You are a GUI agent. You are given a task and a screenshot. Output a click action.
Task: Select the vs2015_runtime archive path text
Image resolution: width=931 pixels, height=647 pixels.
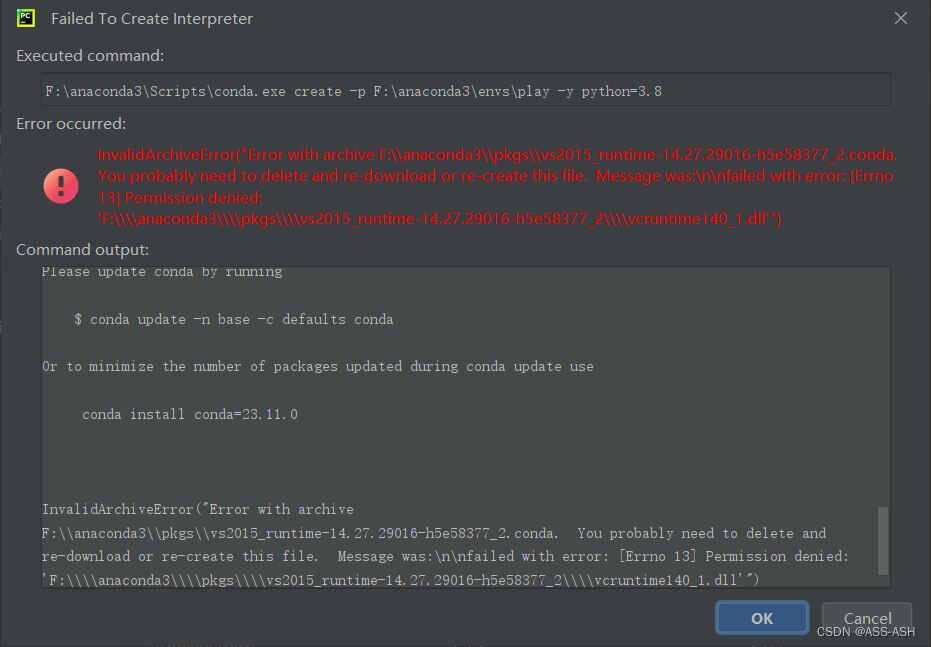[x=300, y=532]
